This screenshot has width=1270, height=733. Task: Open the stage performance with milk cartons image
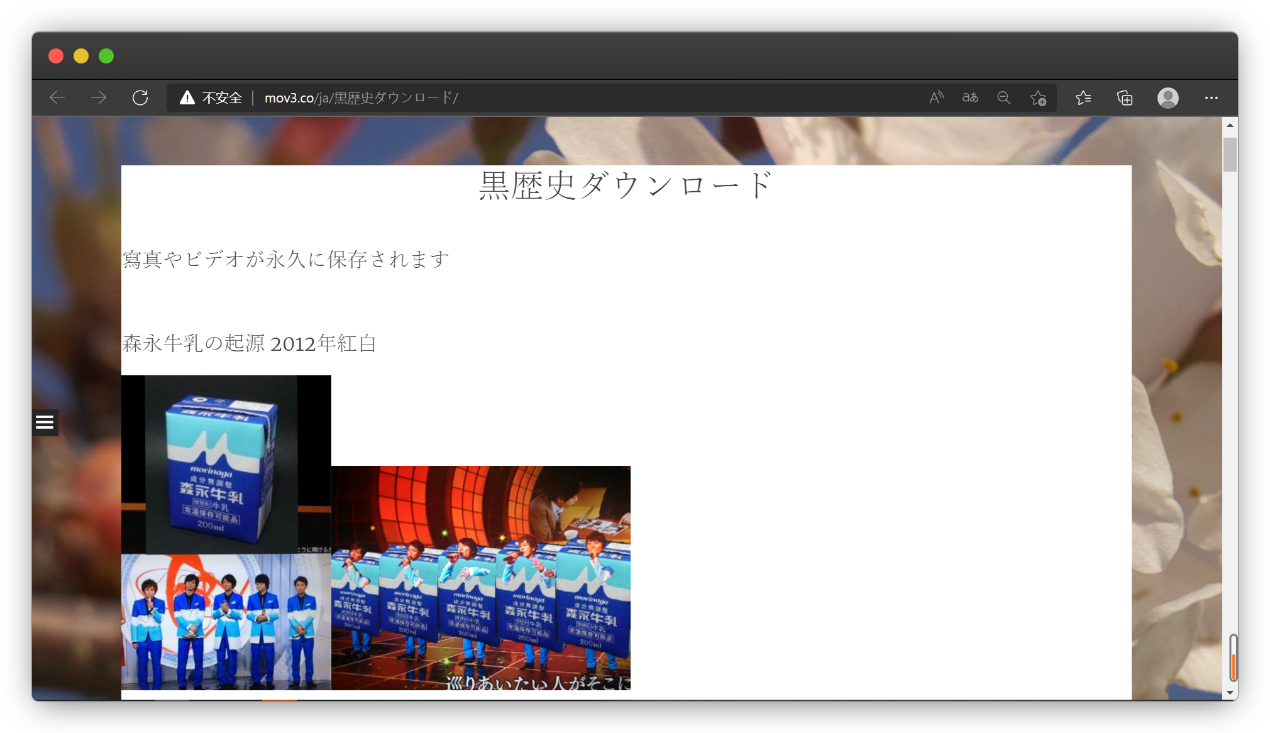[x=481, y=578]
